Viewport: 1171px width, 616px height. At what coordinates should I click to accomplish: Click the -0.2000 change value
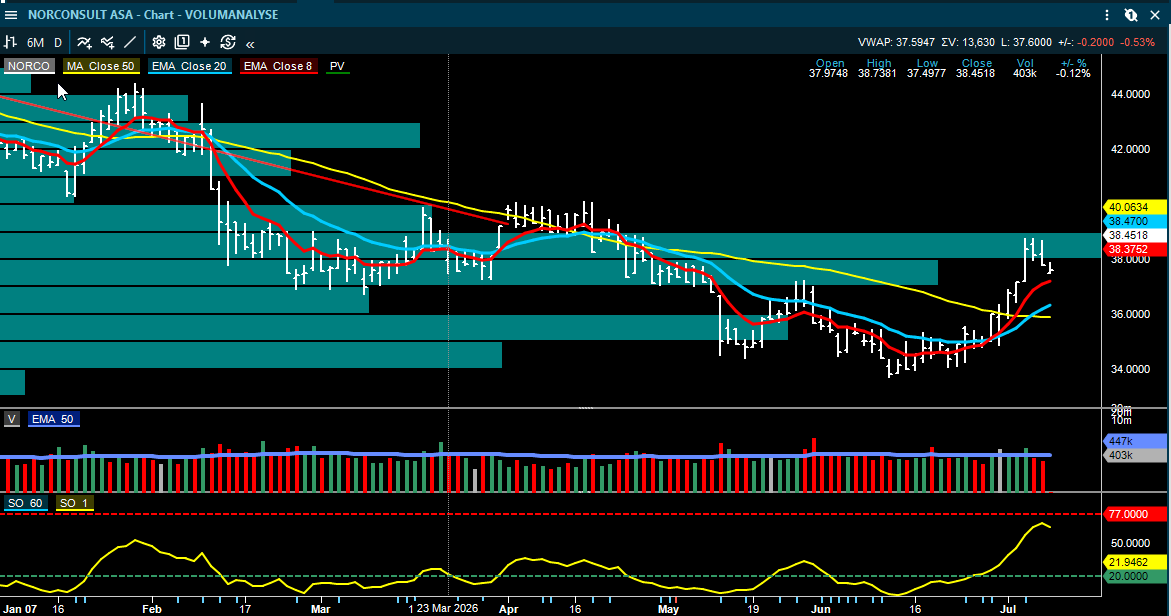[x=1096, y=43]
